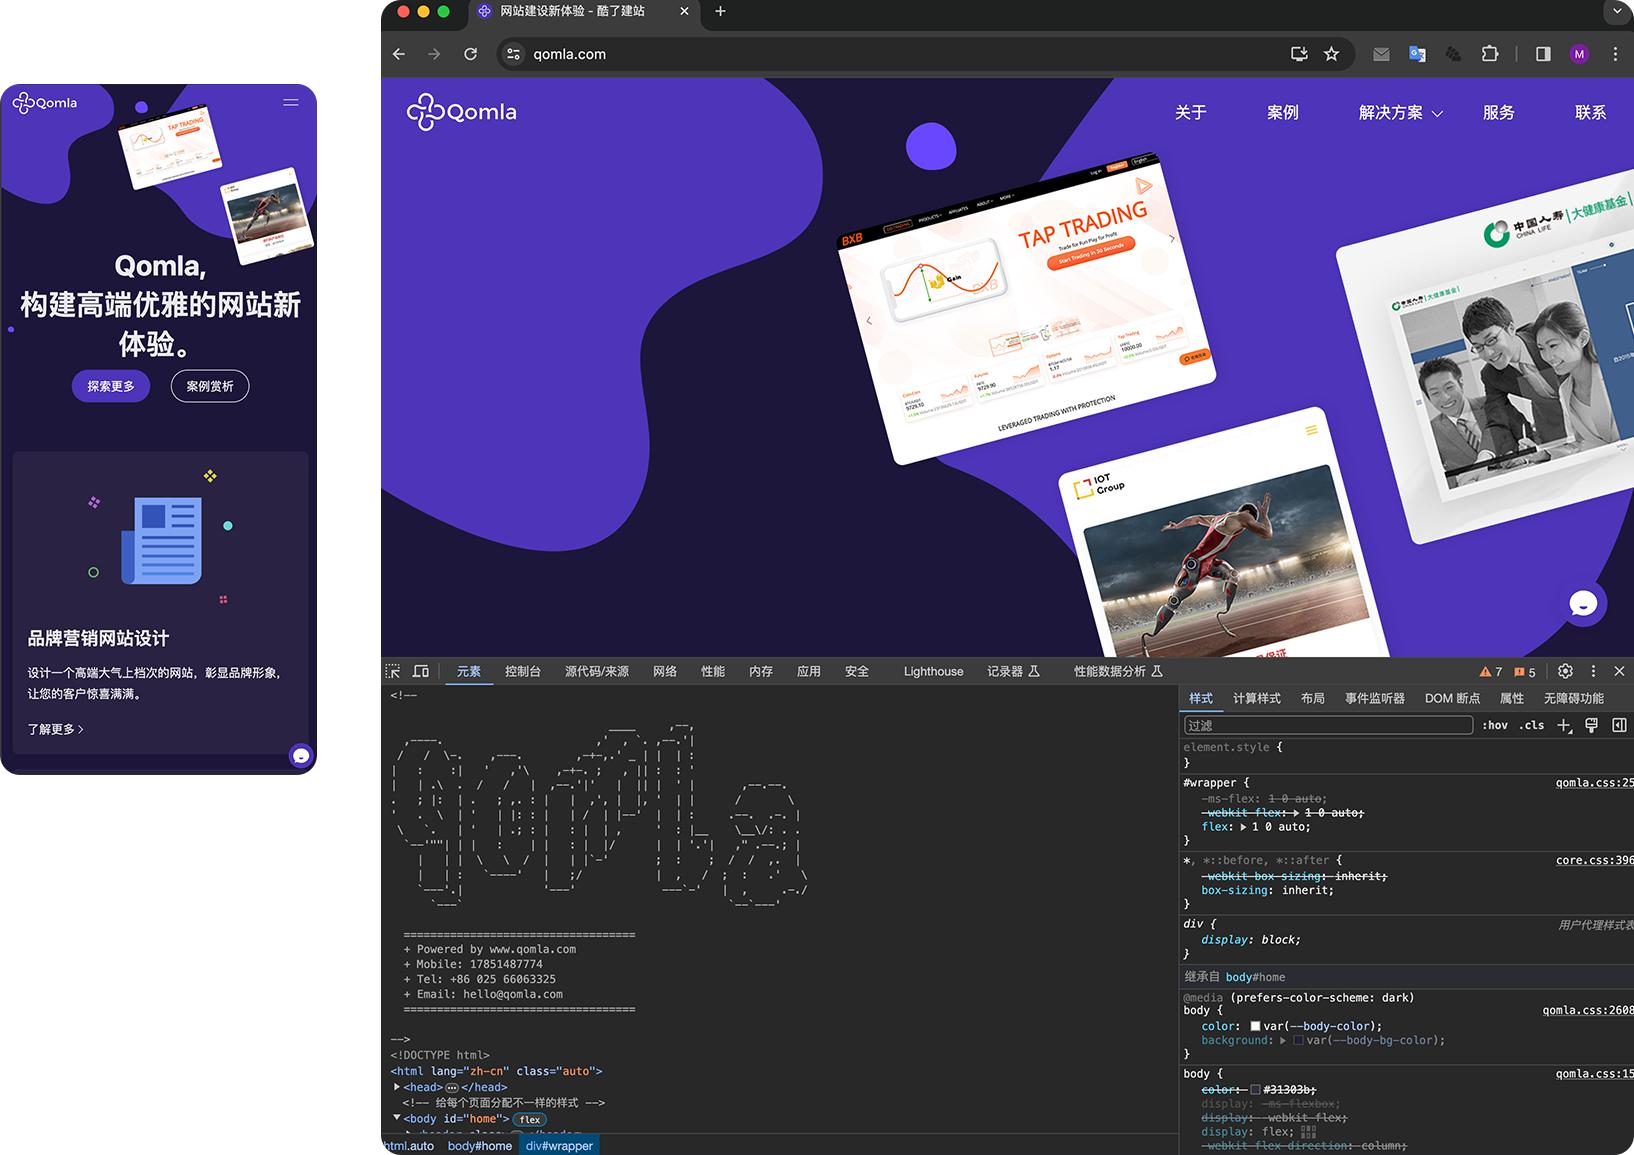The width and height of the screenshot is (1634, 1155).
Task: Click the install app icon in address bar
Action: [x=1299, y=54]
